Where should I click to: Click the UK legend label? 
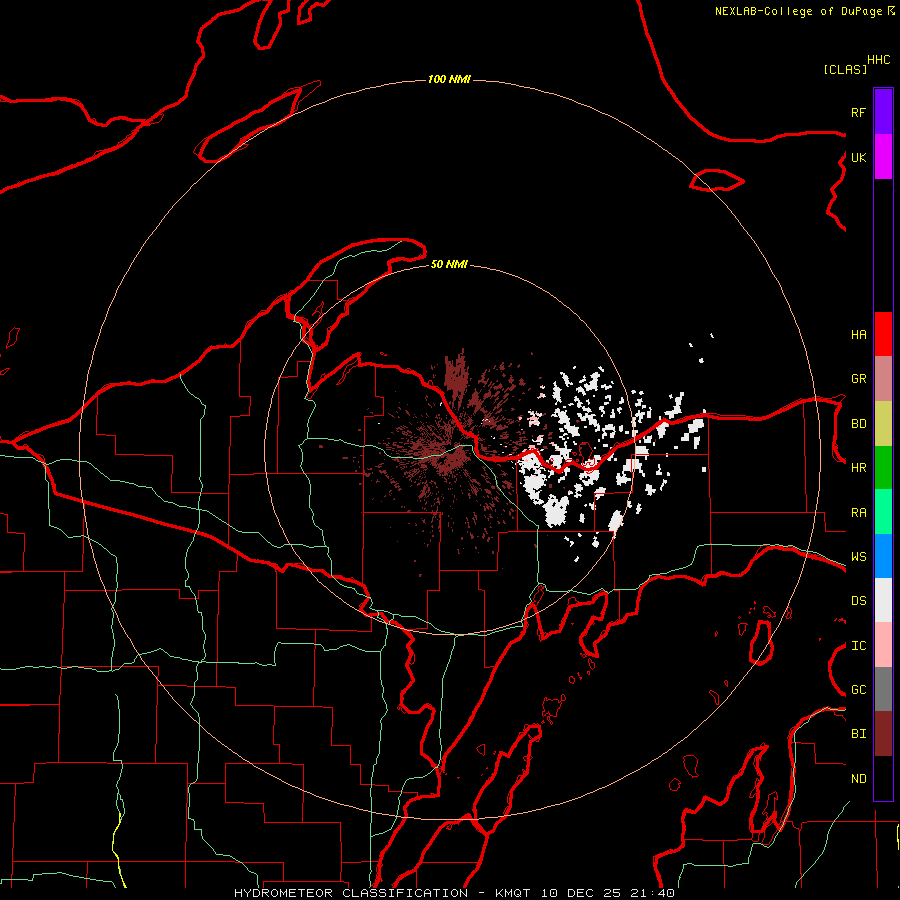point(858,157)
